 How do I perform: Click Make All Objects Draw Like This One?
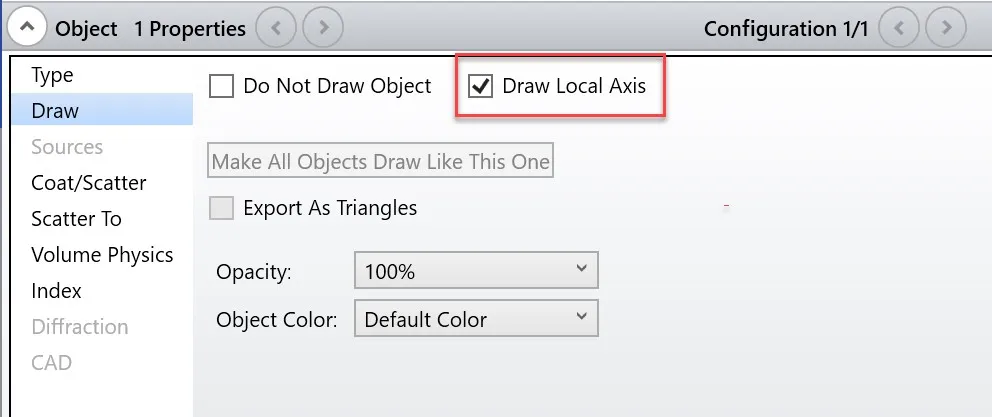click(381, 161)
